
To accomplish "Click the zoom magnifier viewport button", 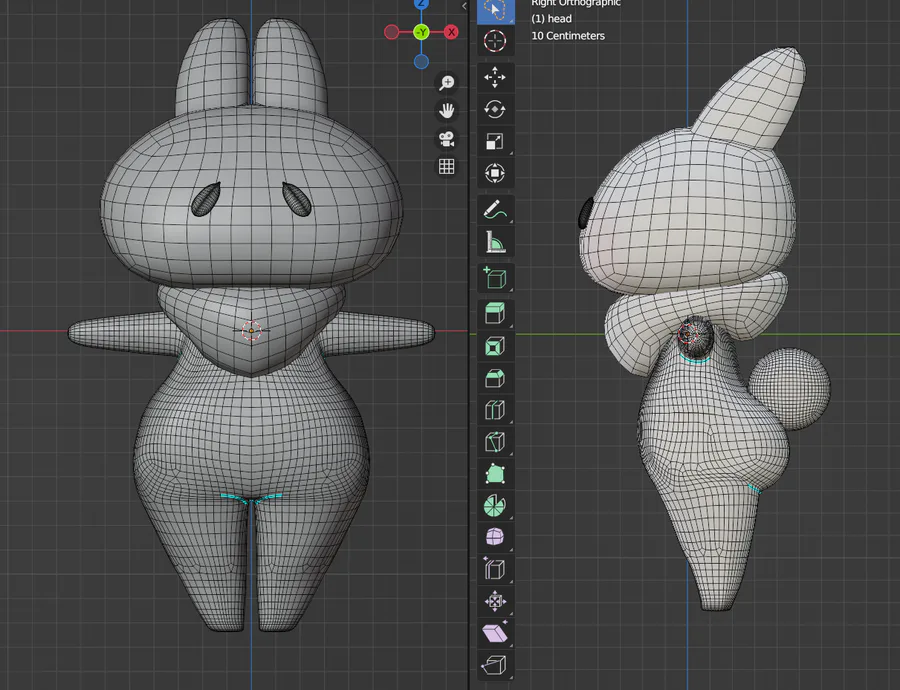I will coord(447,83).
